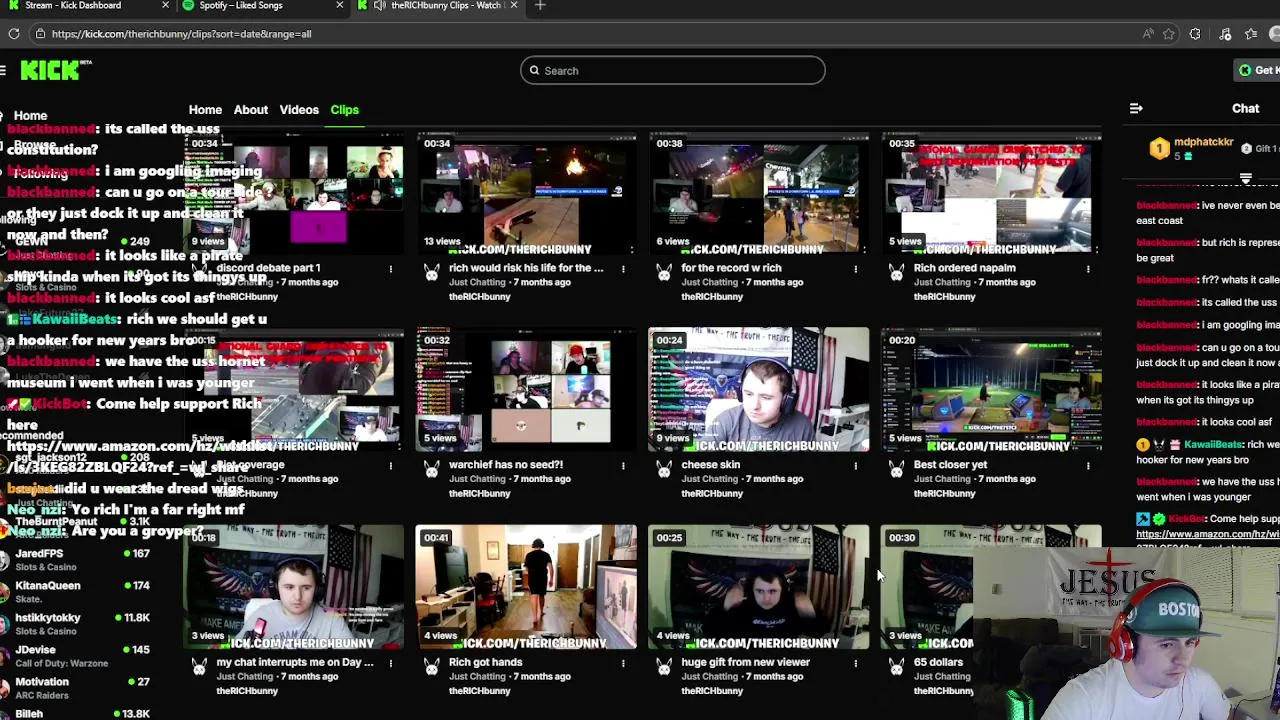Screen dimensions: 1280x720
Task: Reload the page in the browser
Action: pyautogui.click(x=14, y=34)
